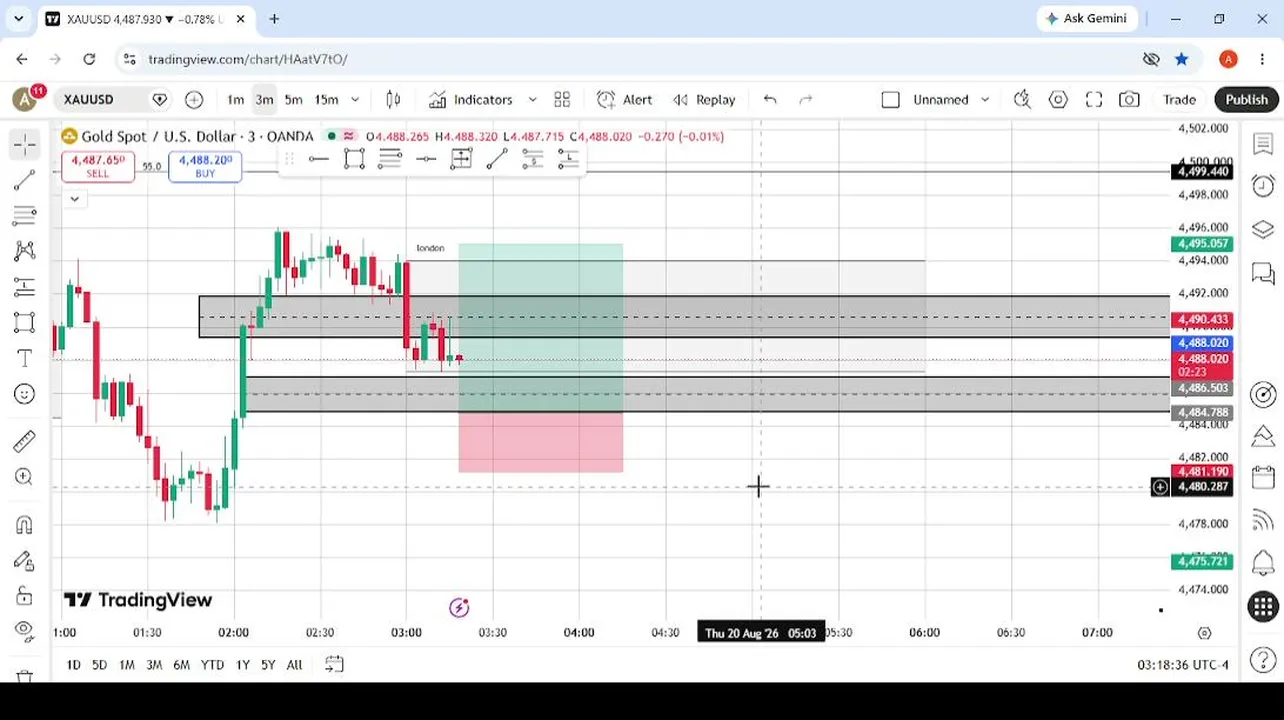
Task: Expand the timeframe intervals dropdown
Action: [355, 99]
